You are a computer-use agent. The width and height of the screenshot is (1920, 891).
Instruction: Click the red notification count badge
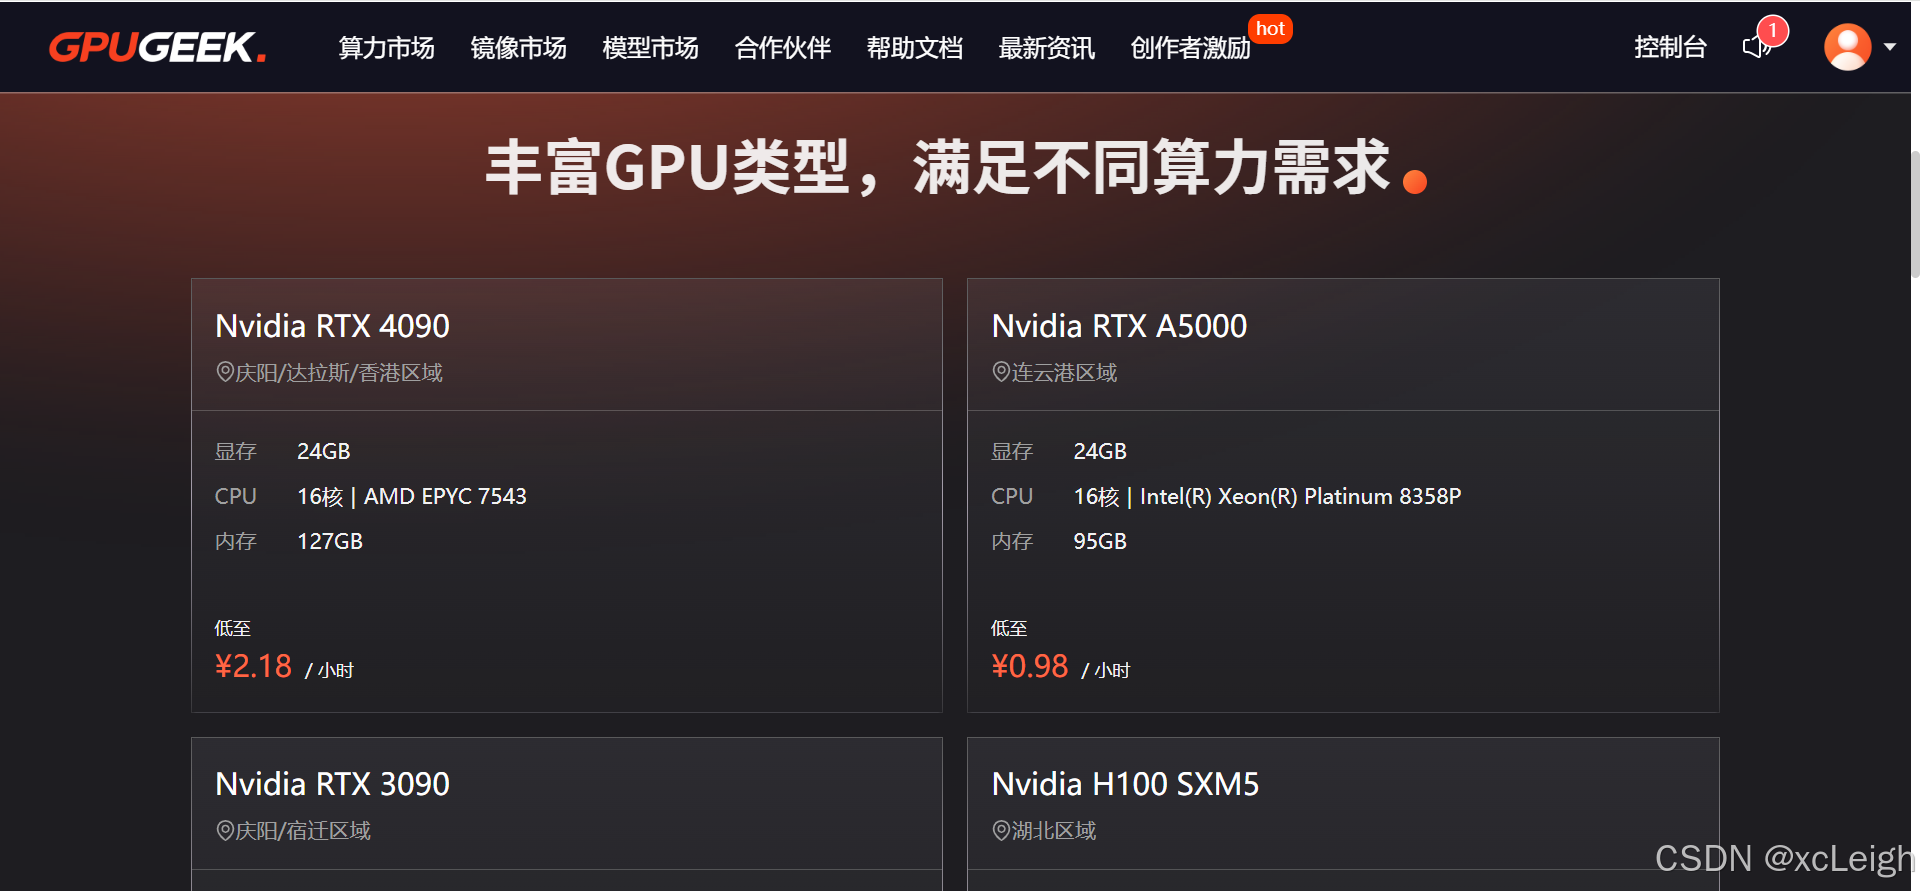(x=1773, y=30)
